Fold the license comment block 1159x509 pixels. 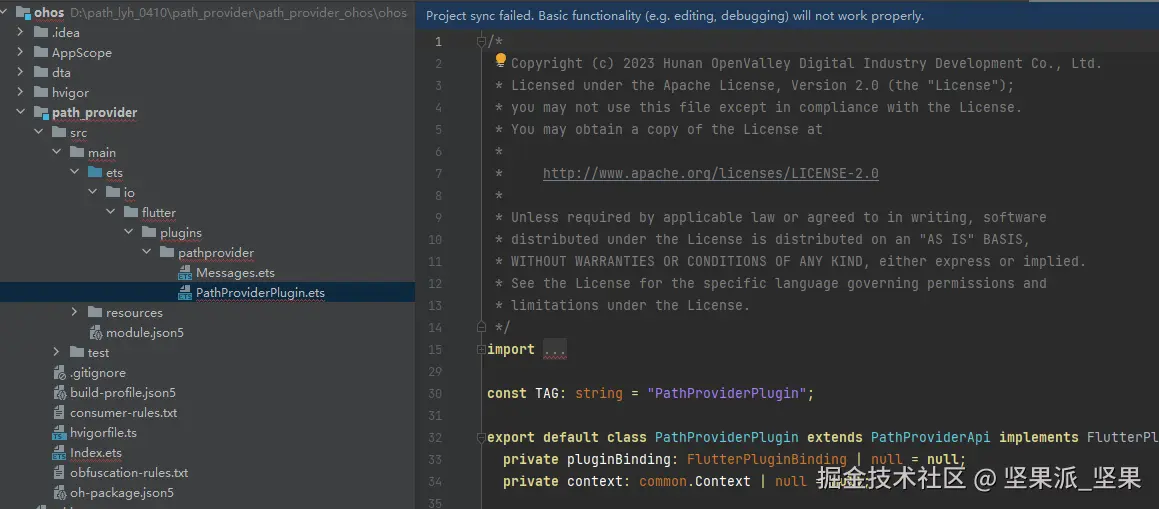click(481, 42)
